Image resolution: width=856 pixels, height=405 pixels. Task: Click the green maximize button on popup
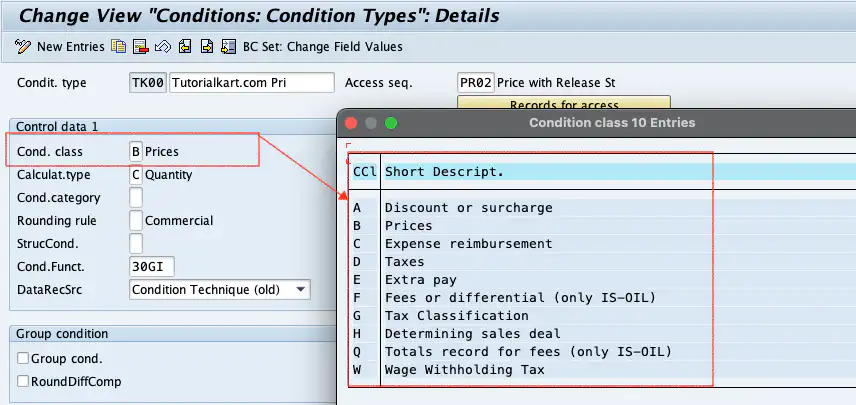(391, 123)
